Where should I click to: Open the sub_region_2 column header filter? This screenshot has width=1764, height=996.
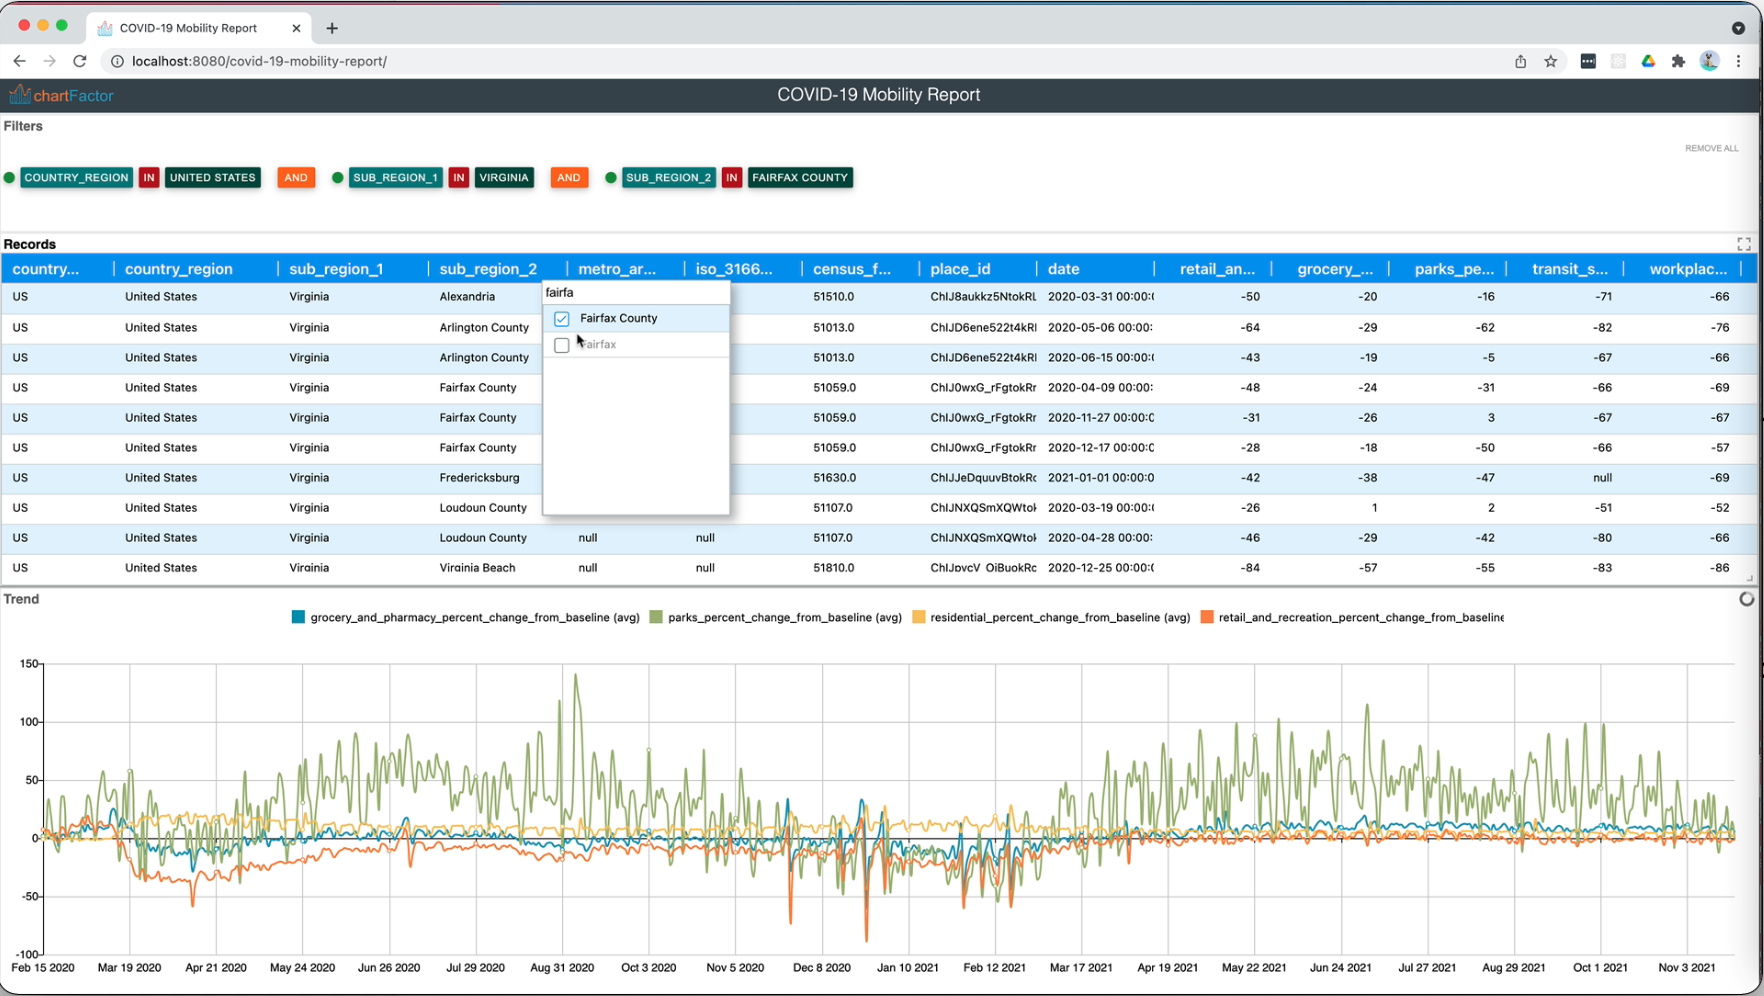488,269
